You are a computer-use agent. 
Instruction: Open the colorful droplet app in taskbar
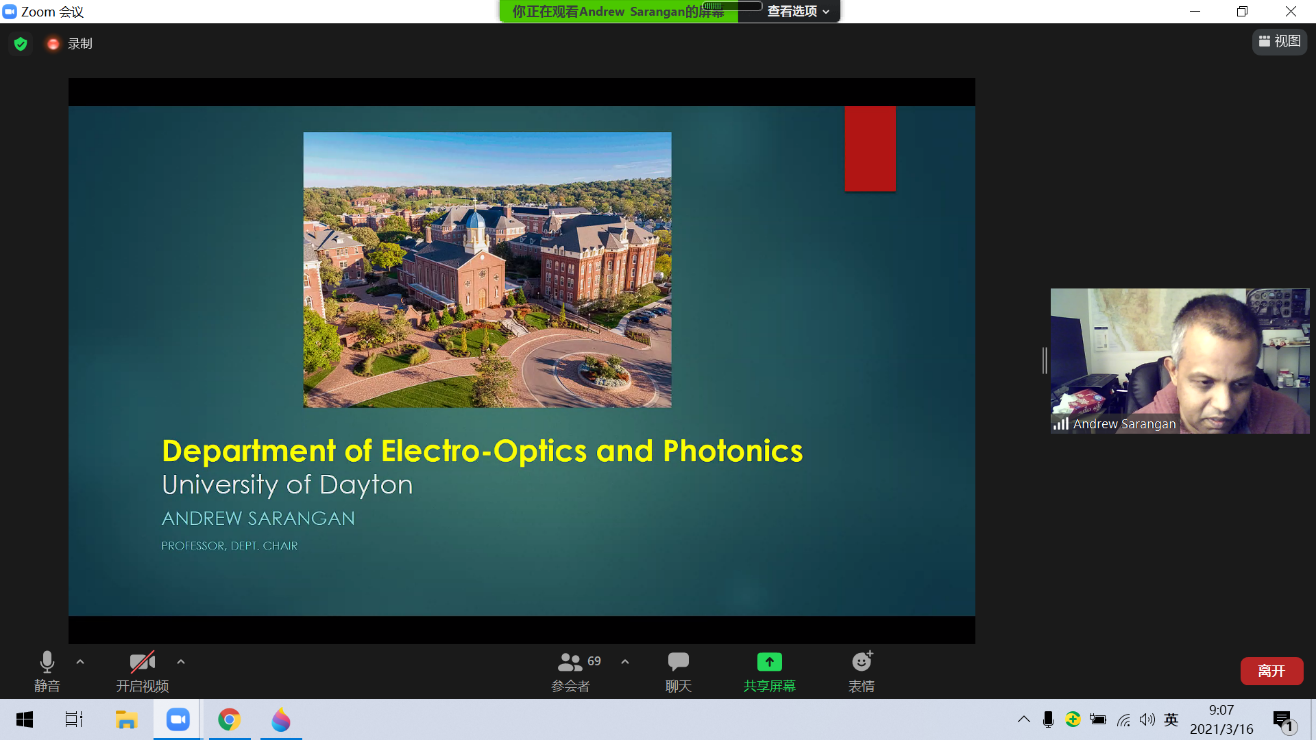tap(281, 719)
